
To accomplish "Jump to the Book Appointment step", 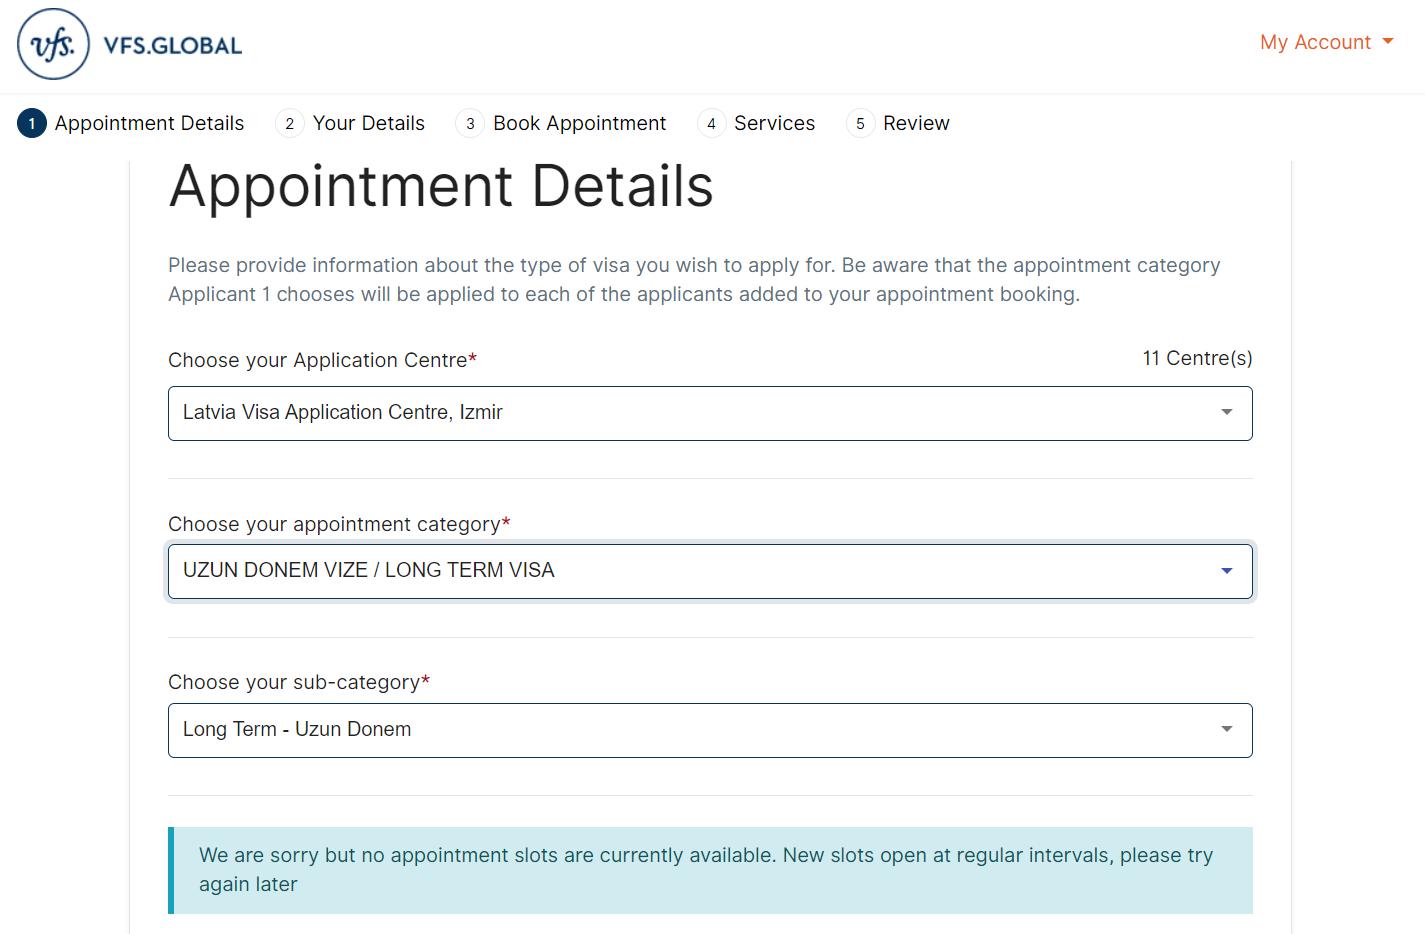I will pyautogui.click(x=579, y=123).
